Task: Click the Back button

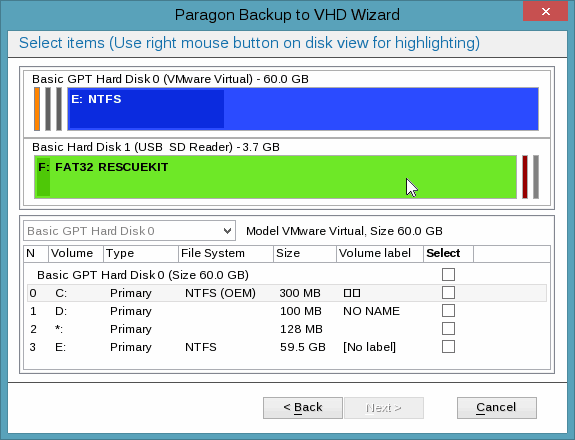Action: (x=303, y=408)
